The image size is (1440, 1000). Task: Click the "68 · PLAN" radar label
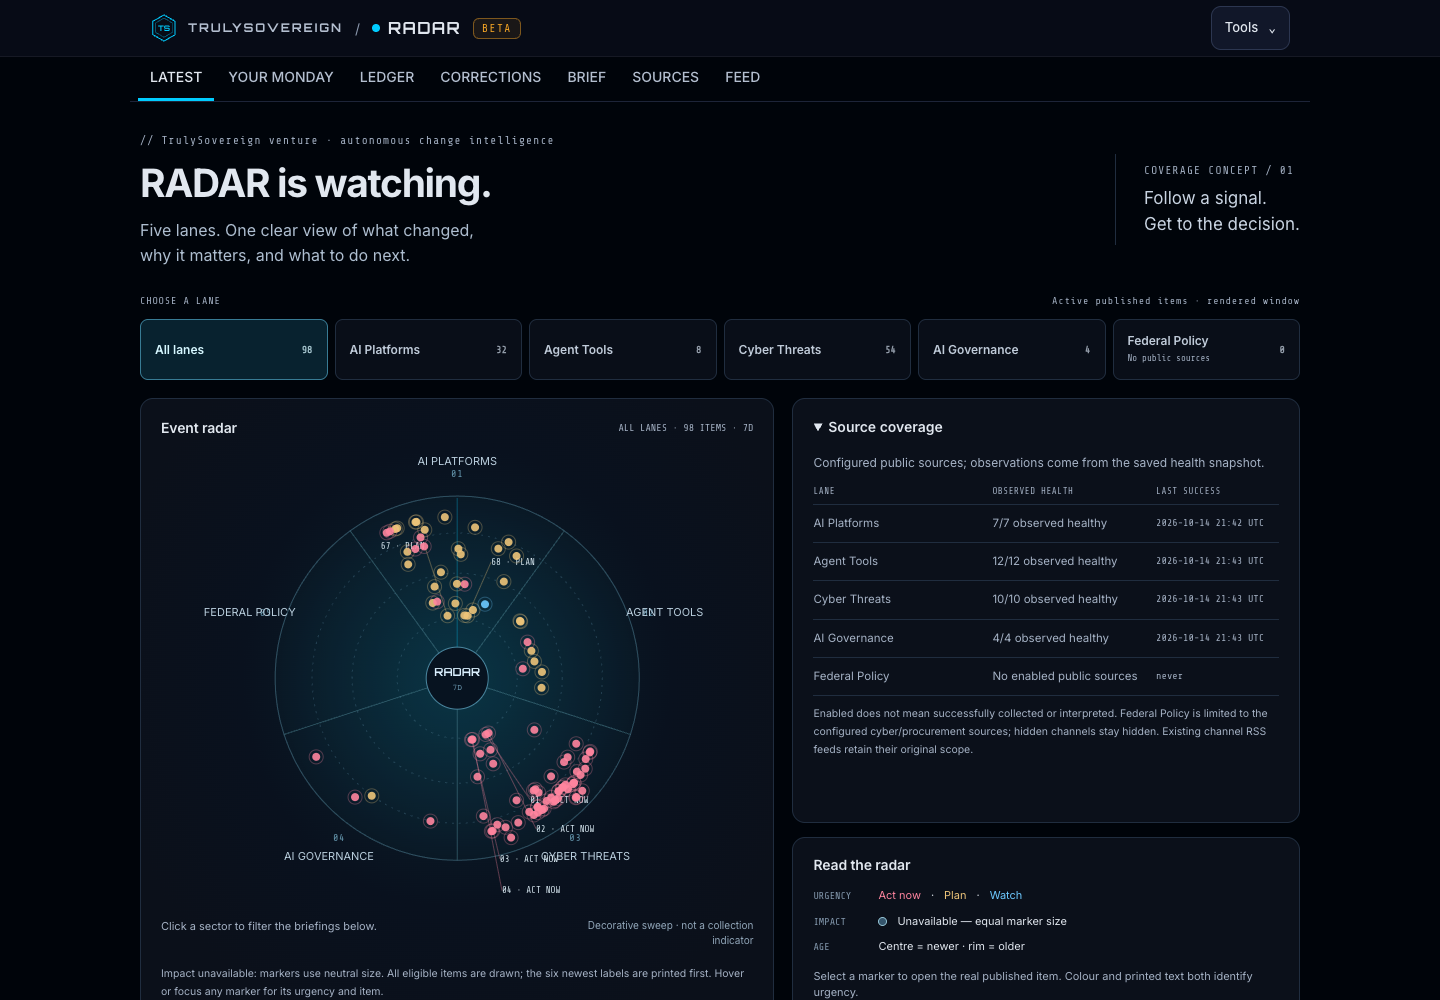coord(513,562)
